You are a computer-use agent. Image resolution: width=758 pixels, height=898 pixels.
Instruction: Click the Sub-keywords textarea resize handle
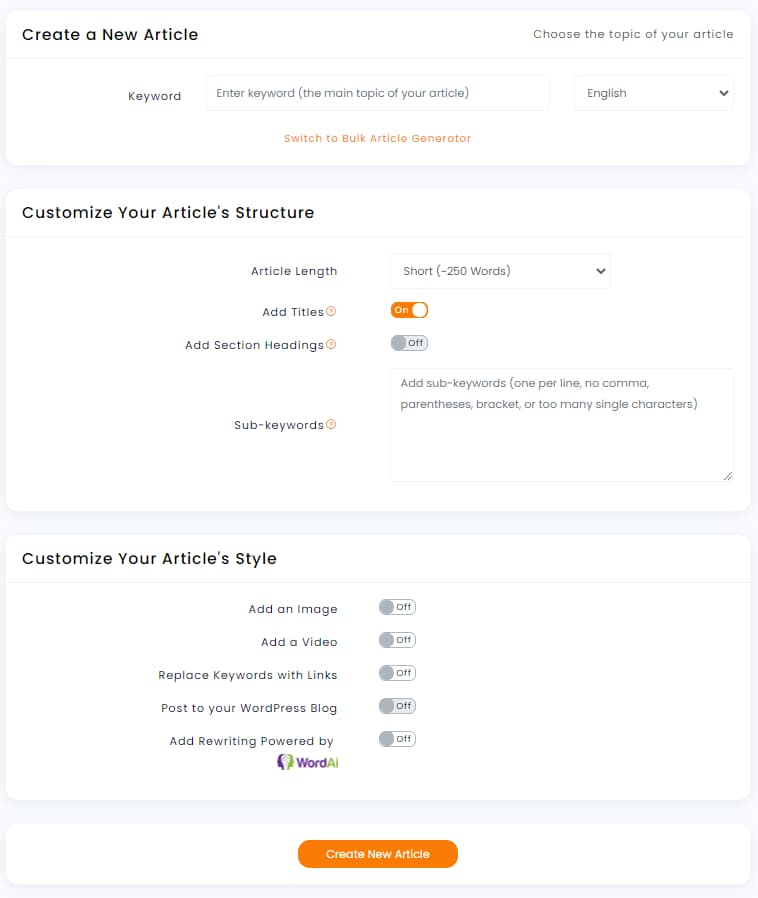click(728, 476)
